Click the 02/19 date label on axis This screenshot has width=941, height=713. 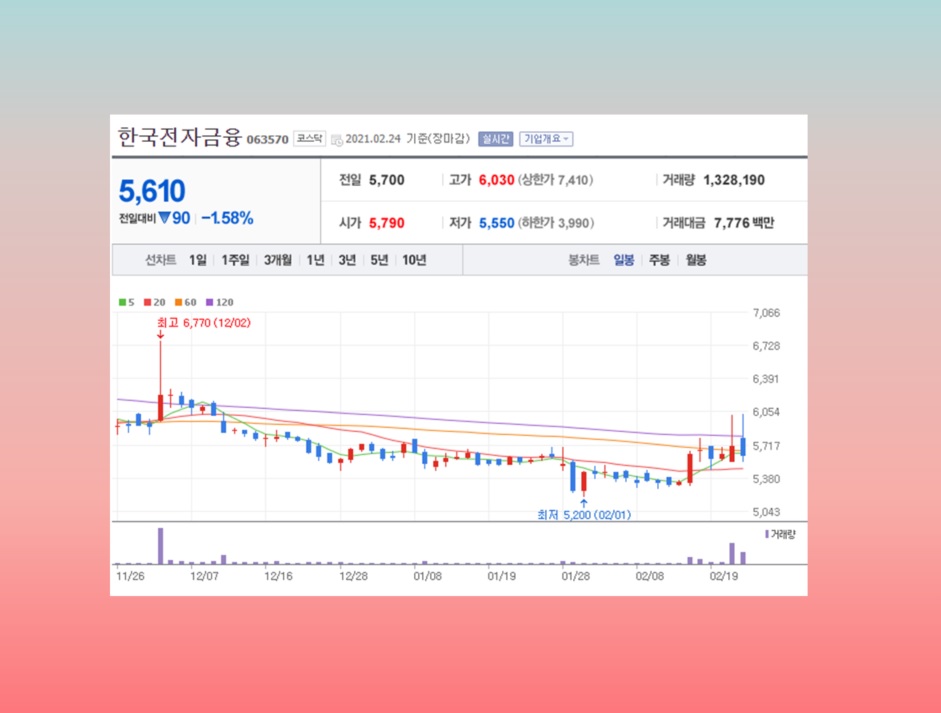724,576
